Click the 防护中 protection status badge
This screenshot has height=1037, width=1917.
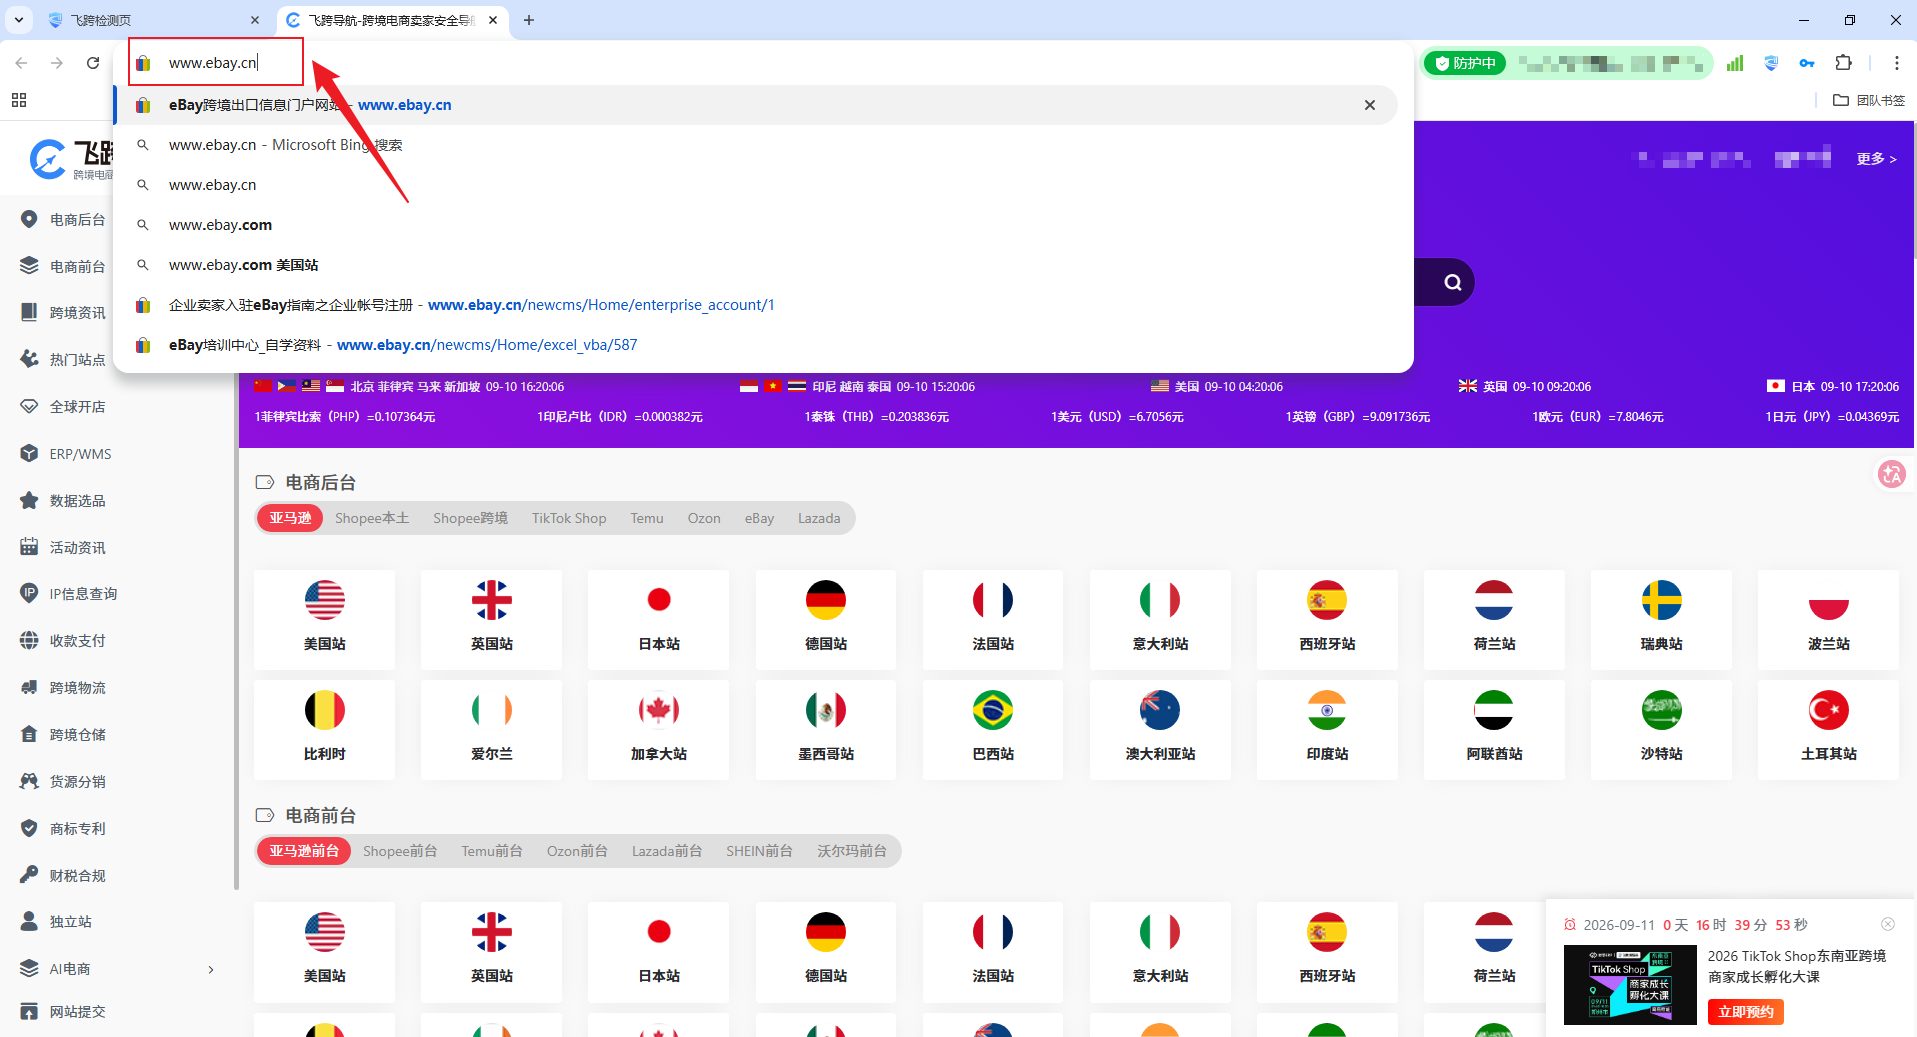1465,63
